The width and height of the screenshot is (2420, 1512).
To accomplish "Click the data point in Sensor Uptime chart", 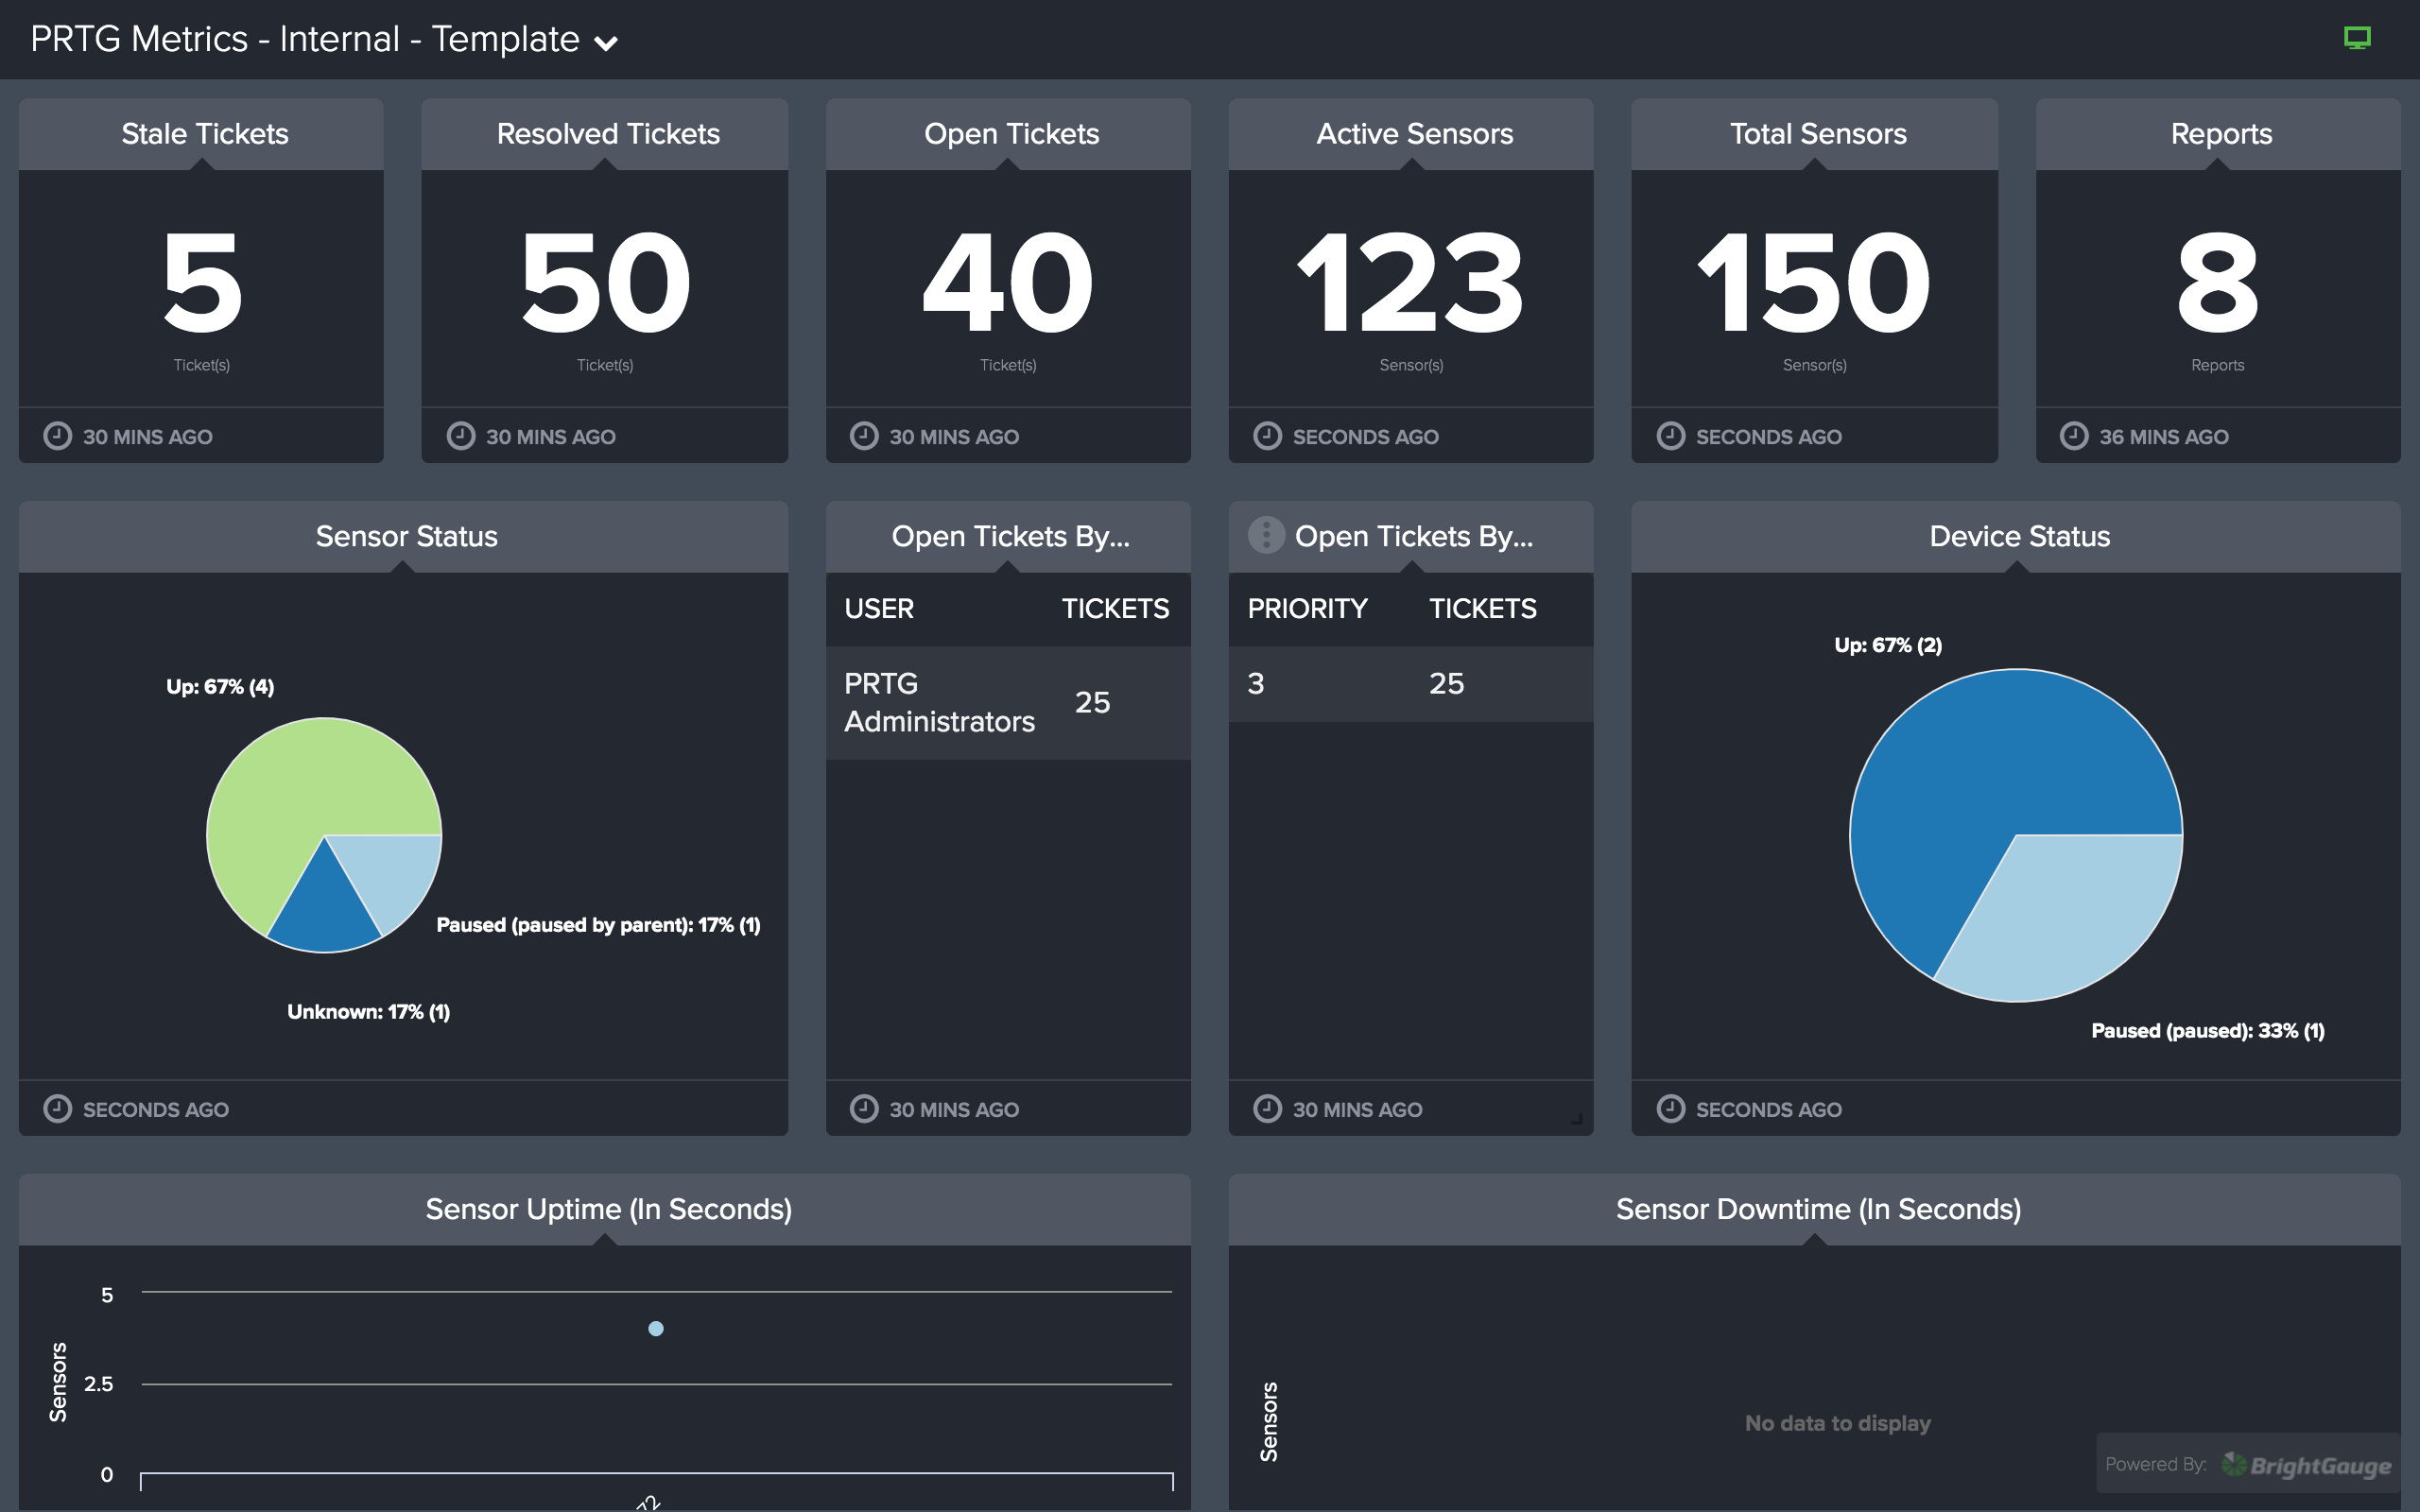I will (655, 1328).
